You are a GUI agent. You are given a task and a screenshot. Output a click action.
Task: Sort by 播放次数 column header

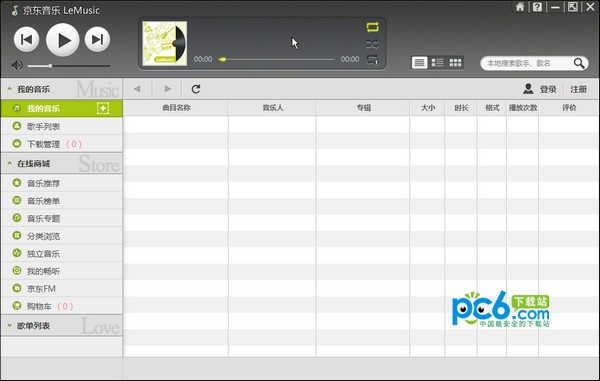point(523,108)
